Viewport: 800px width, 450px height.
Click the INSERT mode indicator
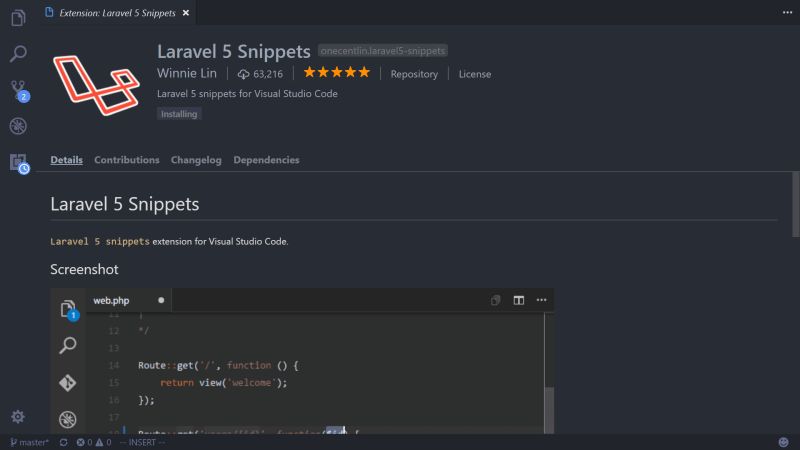142,442
